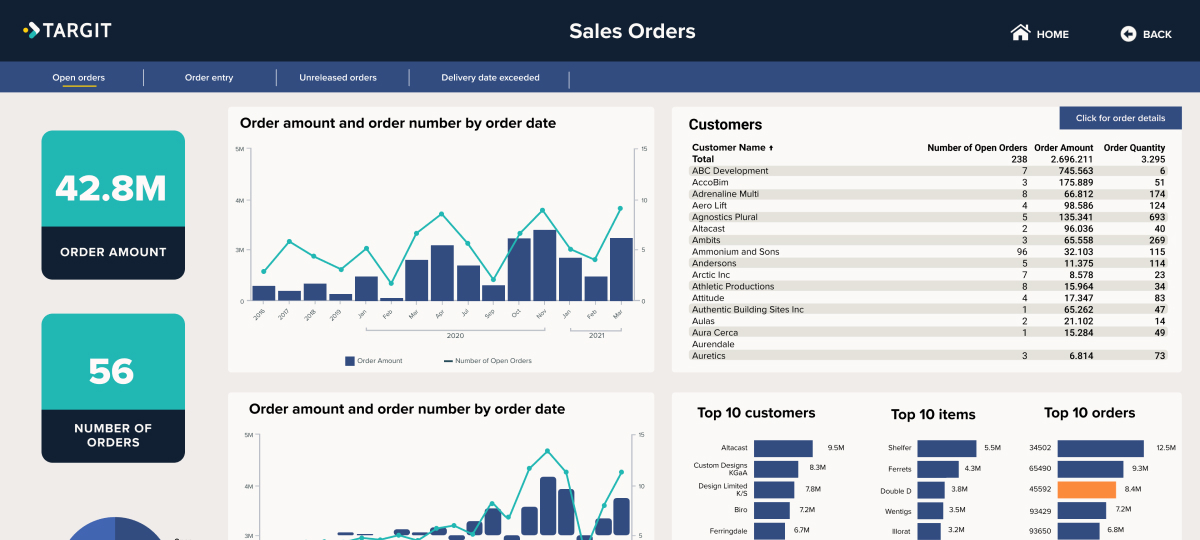The image size is (1200, 540).
Task: Click the Top 10 customers heading
Action: pos(756,413)
